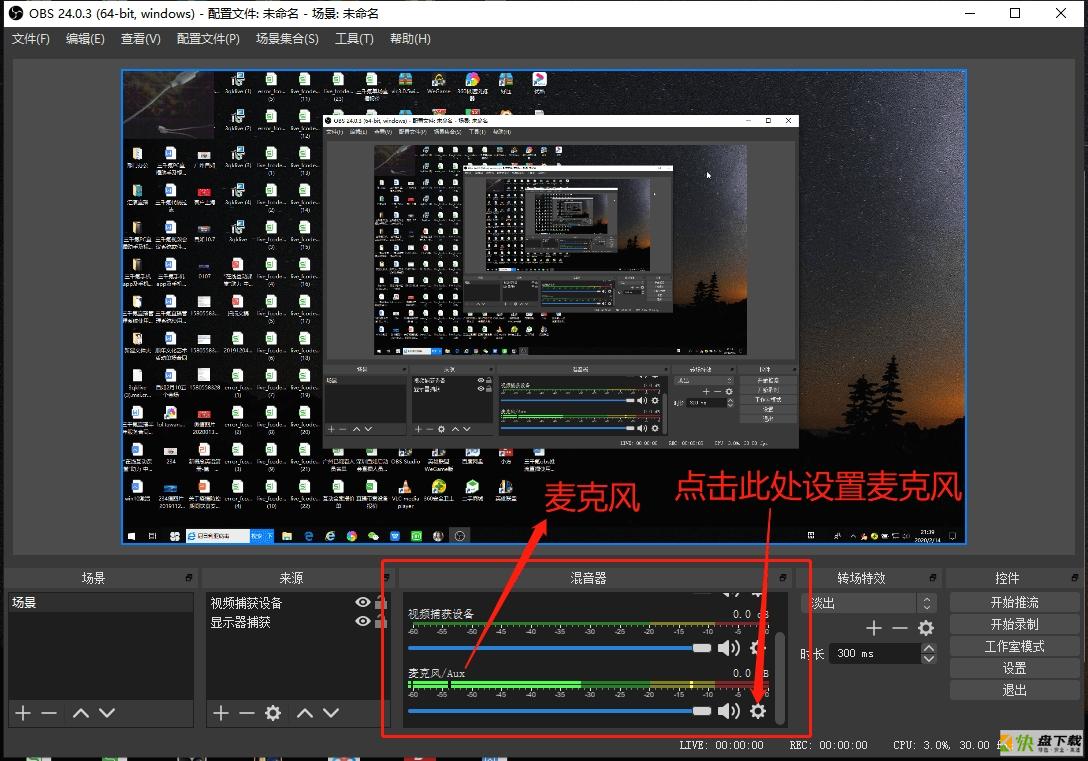The width and height of the screenshot is (1088, 761).
Task: Move scene down in 场景 list
Action: pos(107,713)
